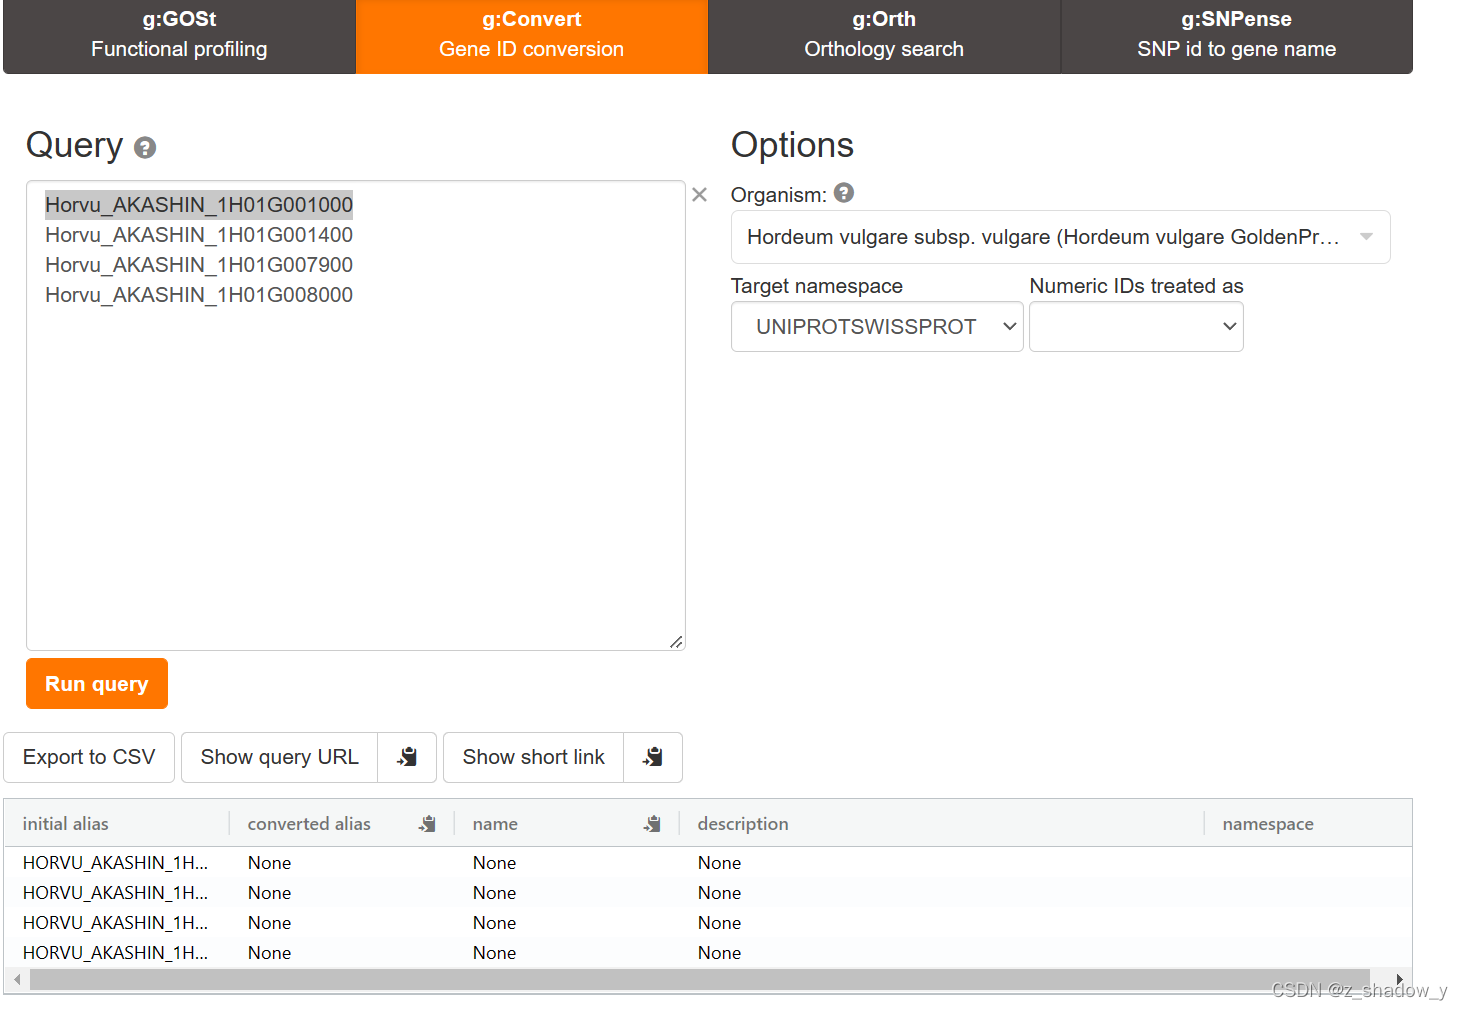Sort by namespace column header

tap(1268, 824)
